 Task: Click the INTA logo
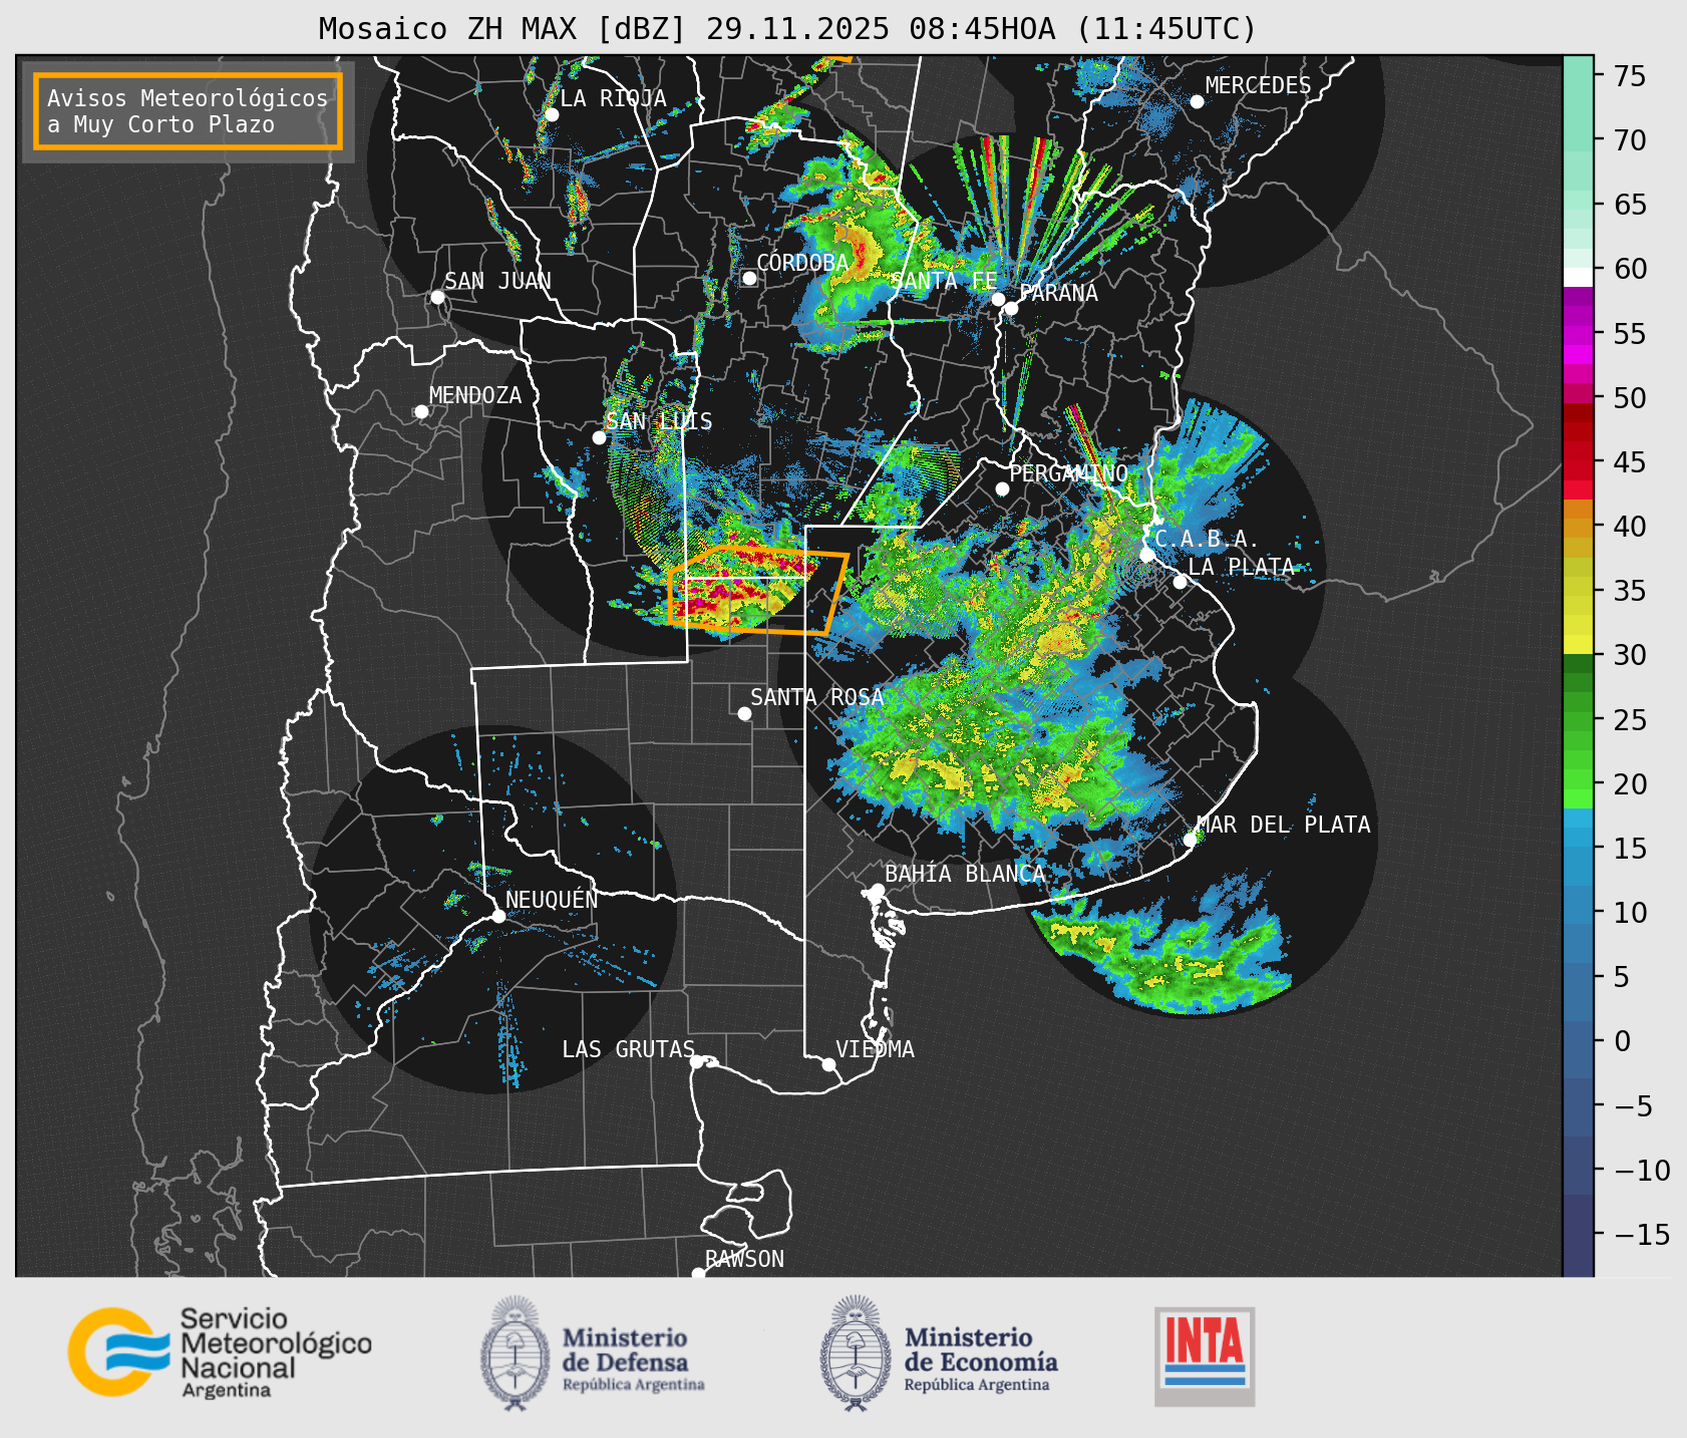[1204, 1356]
